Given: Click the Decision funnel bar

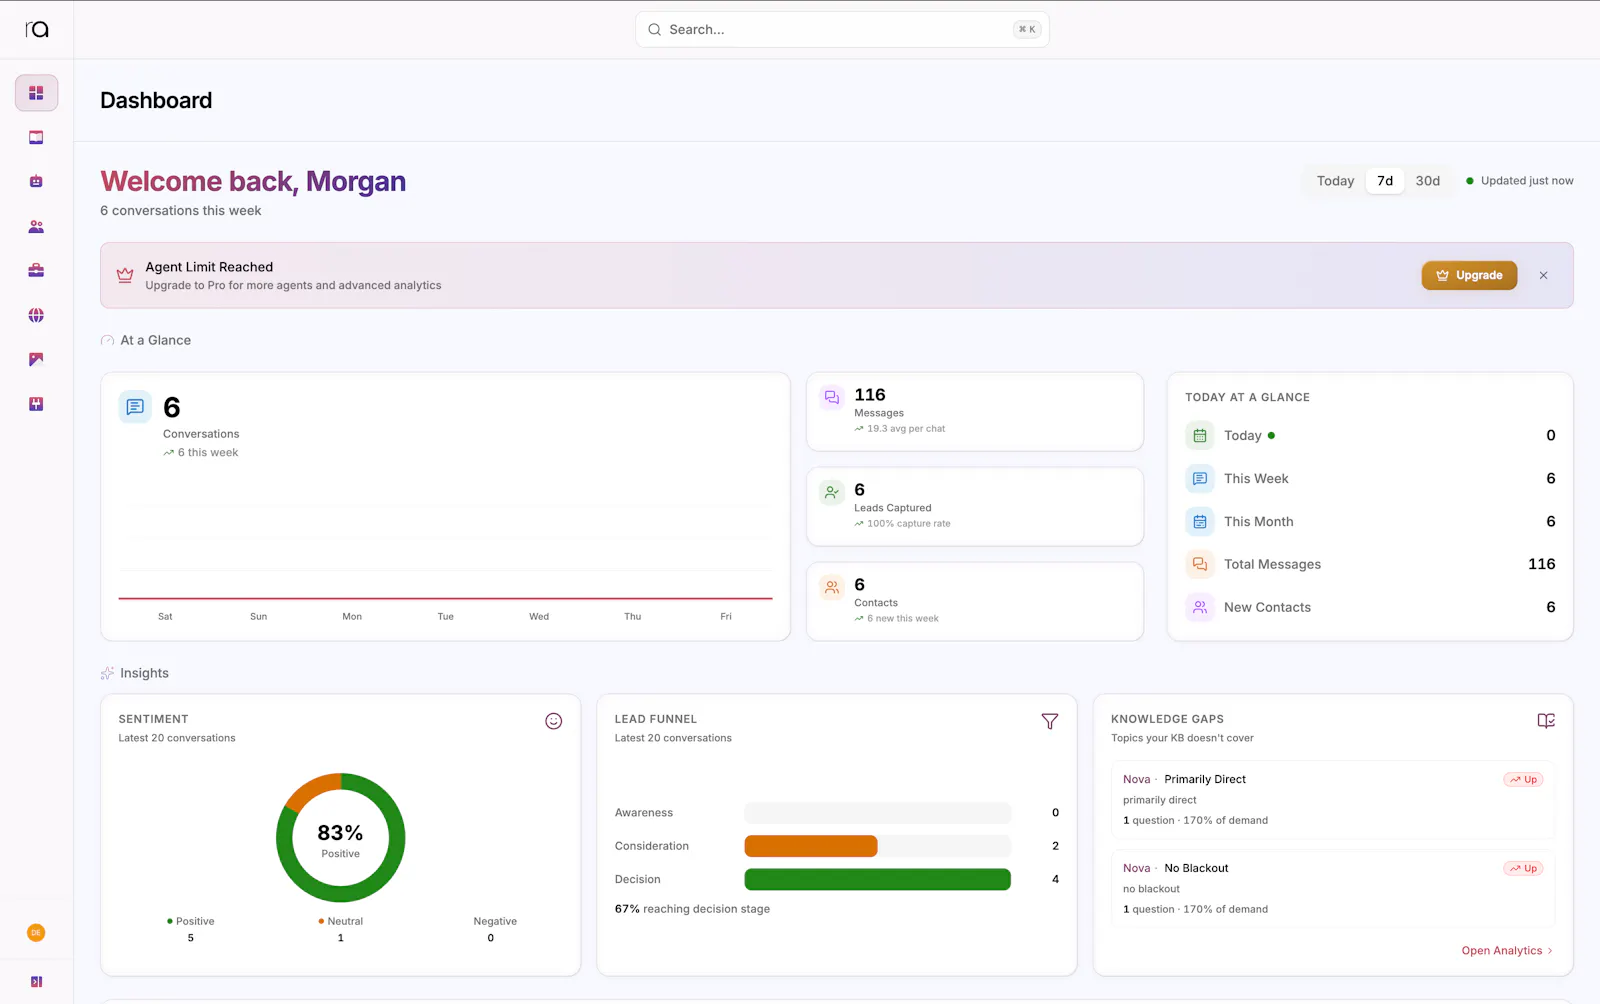Looking at the screenshot, I should point(878,879).
